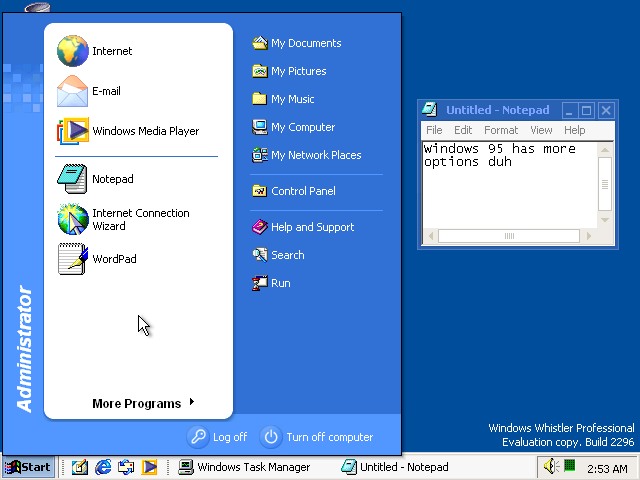Viewport: 640px width, 480px height.
Task: Launch Internet Explorer from quick launch
Action: click(103, 467)
